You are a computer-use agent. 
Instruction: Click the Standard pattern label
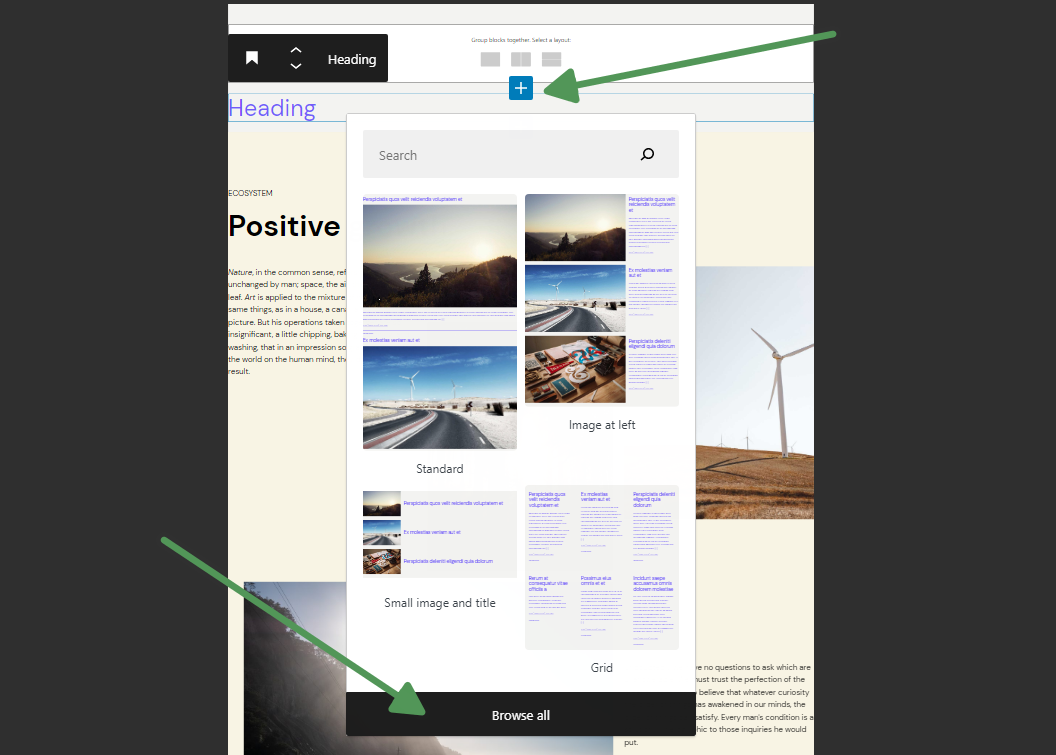tap(440, 469)
